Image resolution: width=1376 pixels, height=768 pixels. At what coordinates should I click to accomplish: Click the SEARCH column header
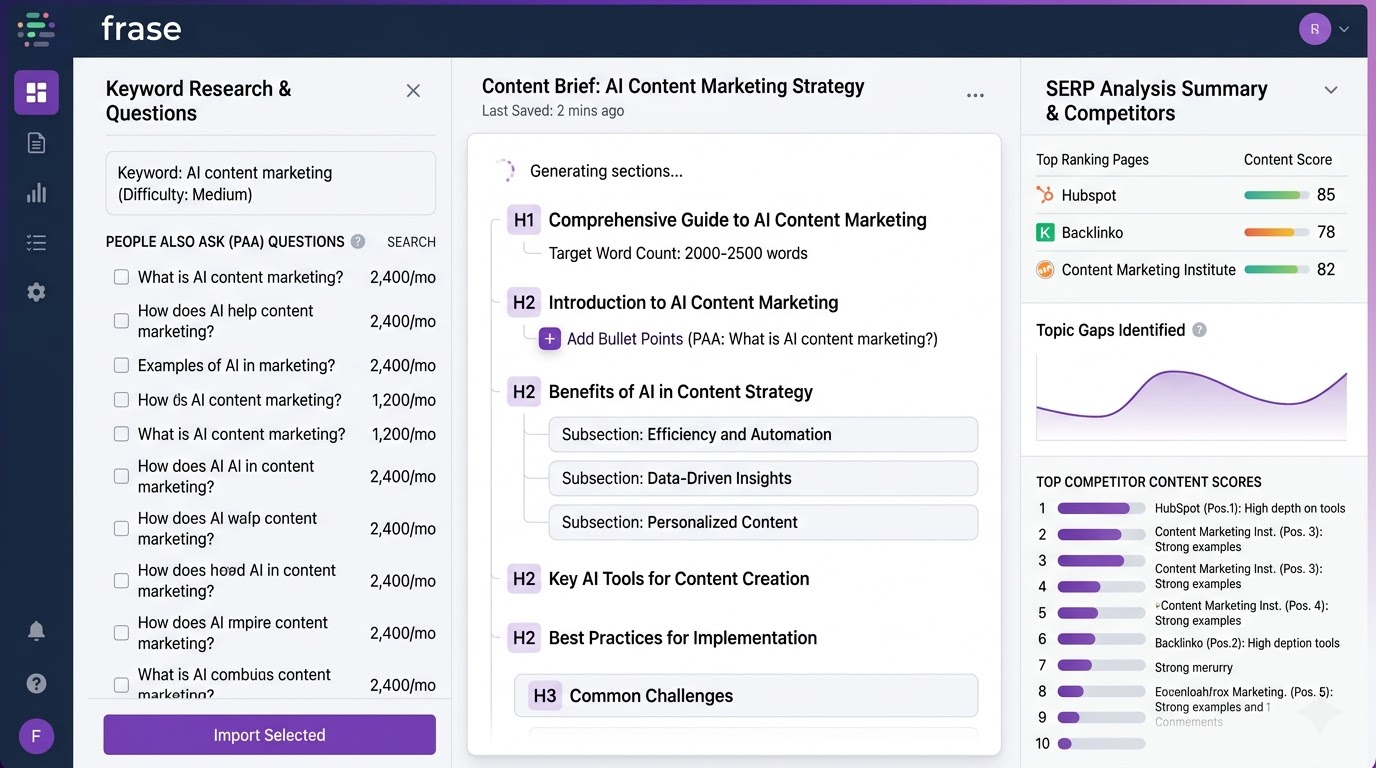411,242
